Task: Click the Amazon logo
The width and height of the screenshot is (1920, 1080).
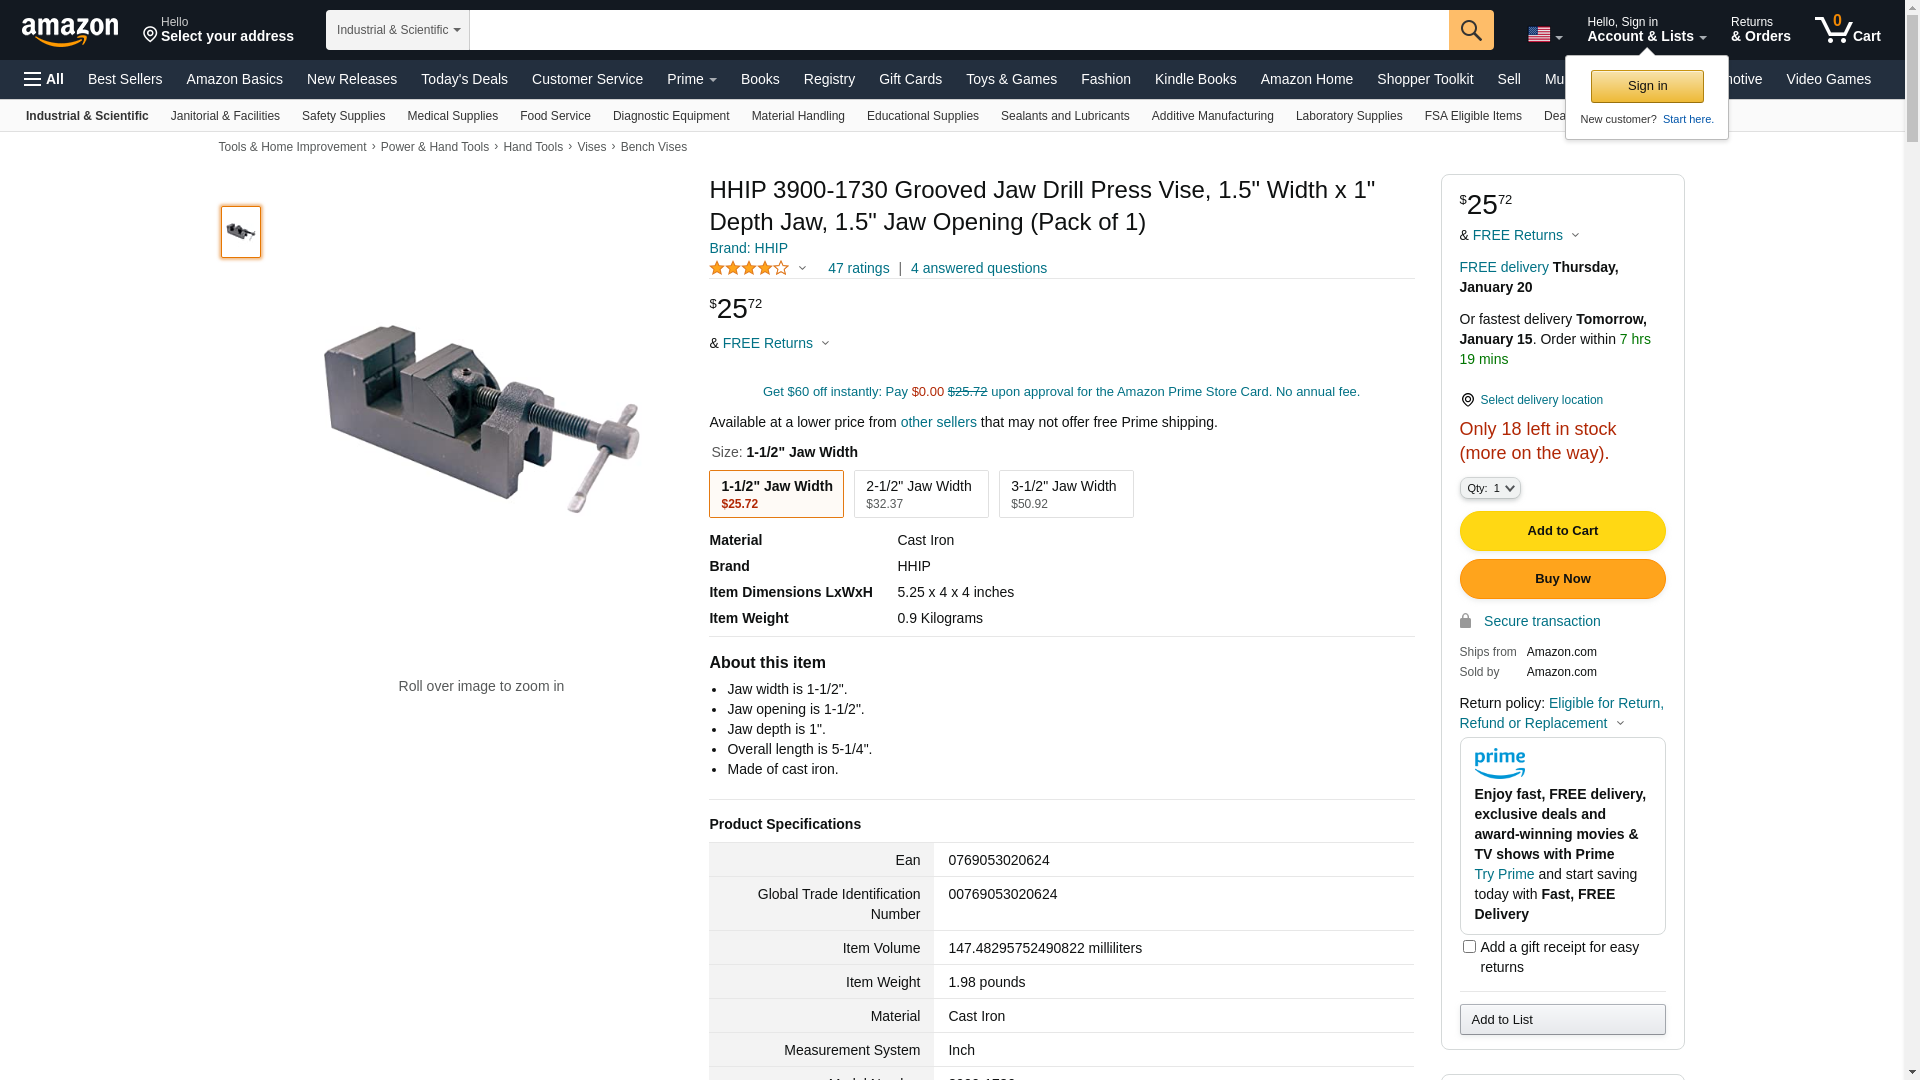Action: tap(70, 31)
